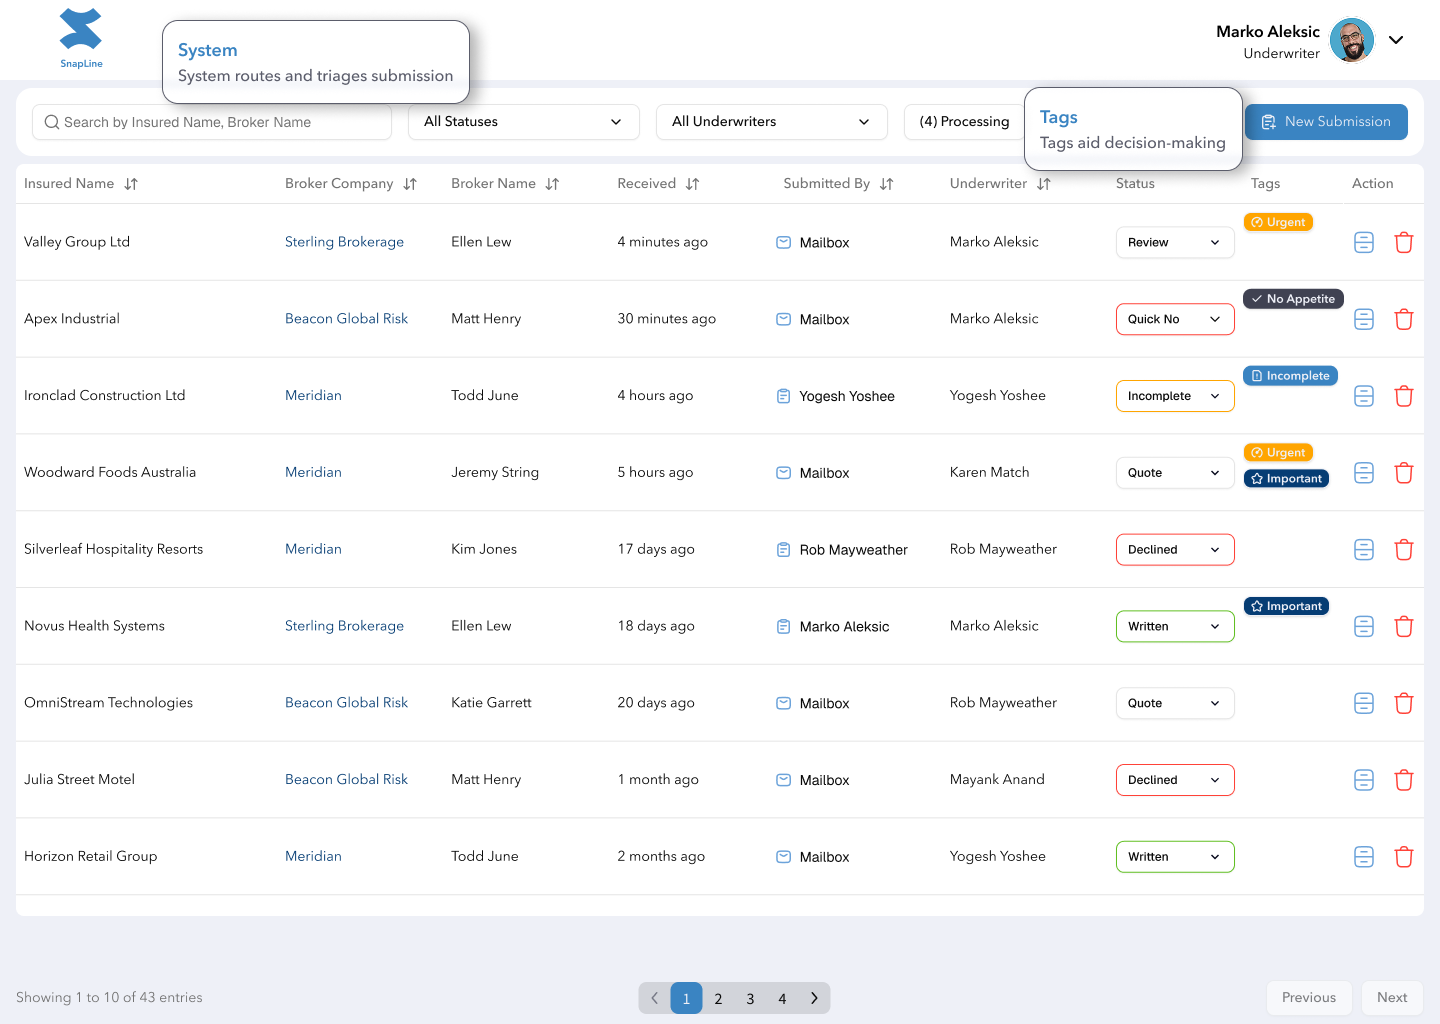Select the (4) Processing filter
This screenshot has height=1024, width=1440.
tap(964, 121)
